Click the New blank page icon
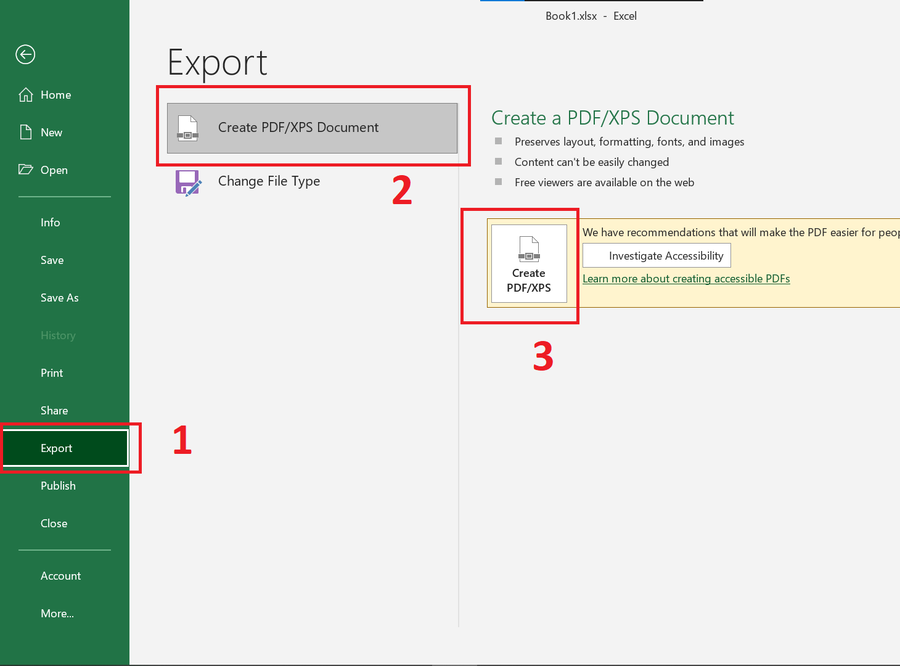The height and width of the screenshot is (666, 900). (x=26, y=132)
